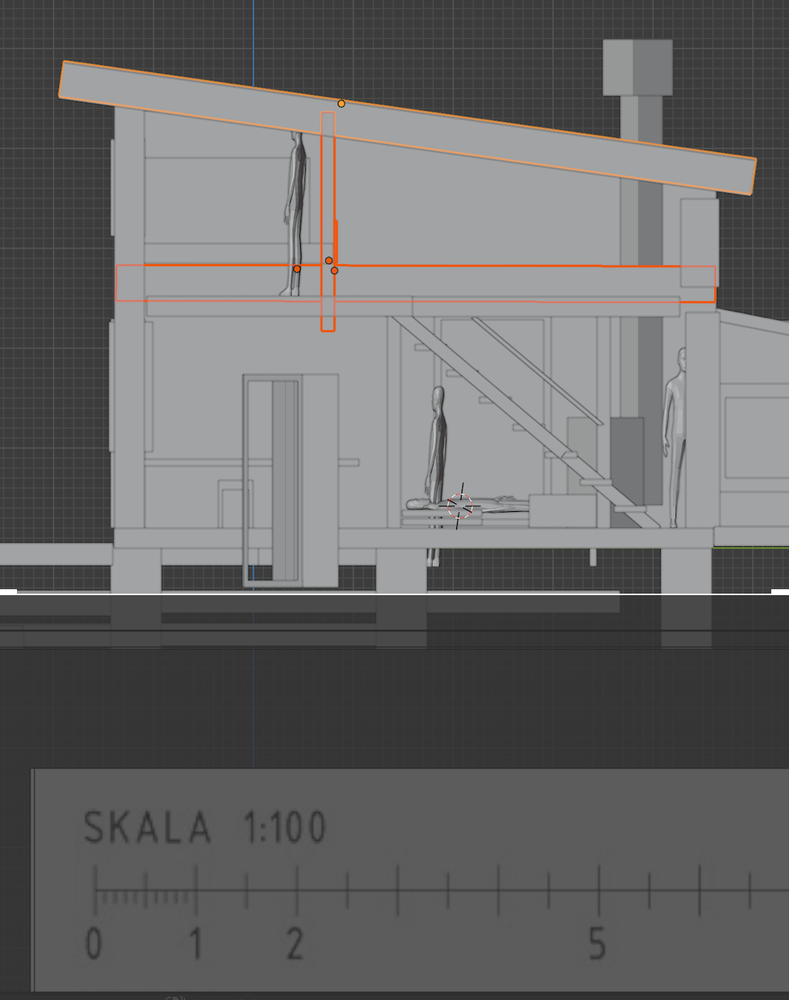The image size is (789, 1000).
Task: Select the chimney cap block above the roof
Action: (637, 68)
